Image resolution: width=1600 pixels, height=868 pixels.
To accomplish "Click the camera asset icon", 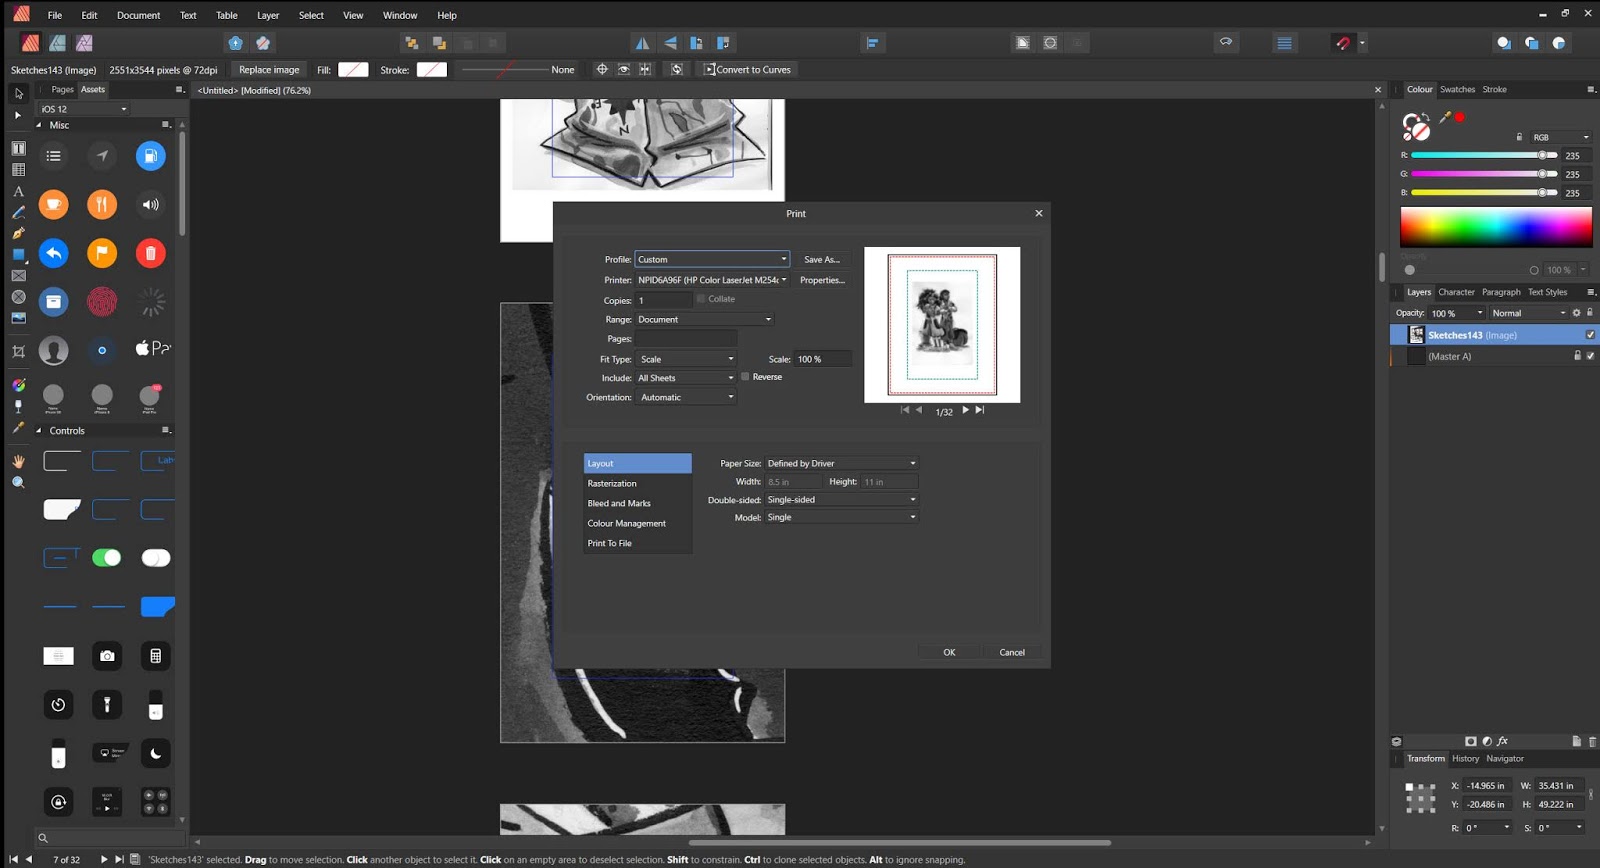I will (107, 656).
